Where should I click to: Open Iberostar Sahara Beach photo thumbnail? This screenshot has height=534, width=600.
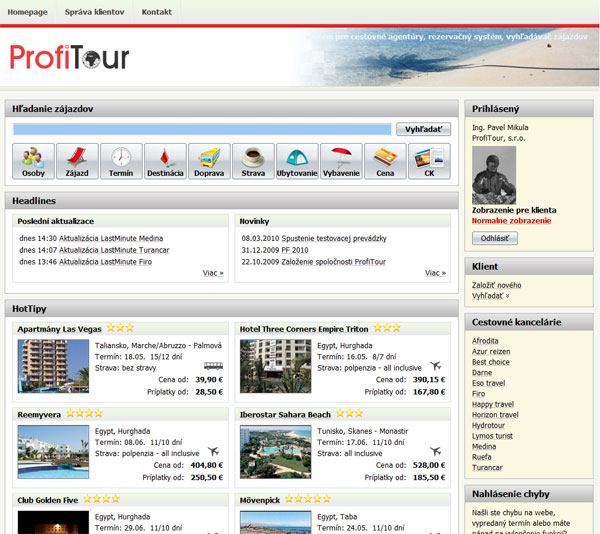276,452
